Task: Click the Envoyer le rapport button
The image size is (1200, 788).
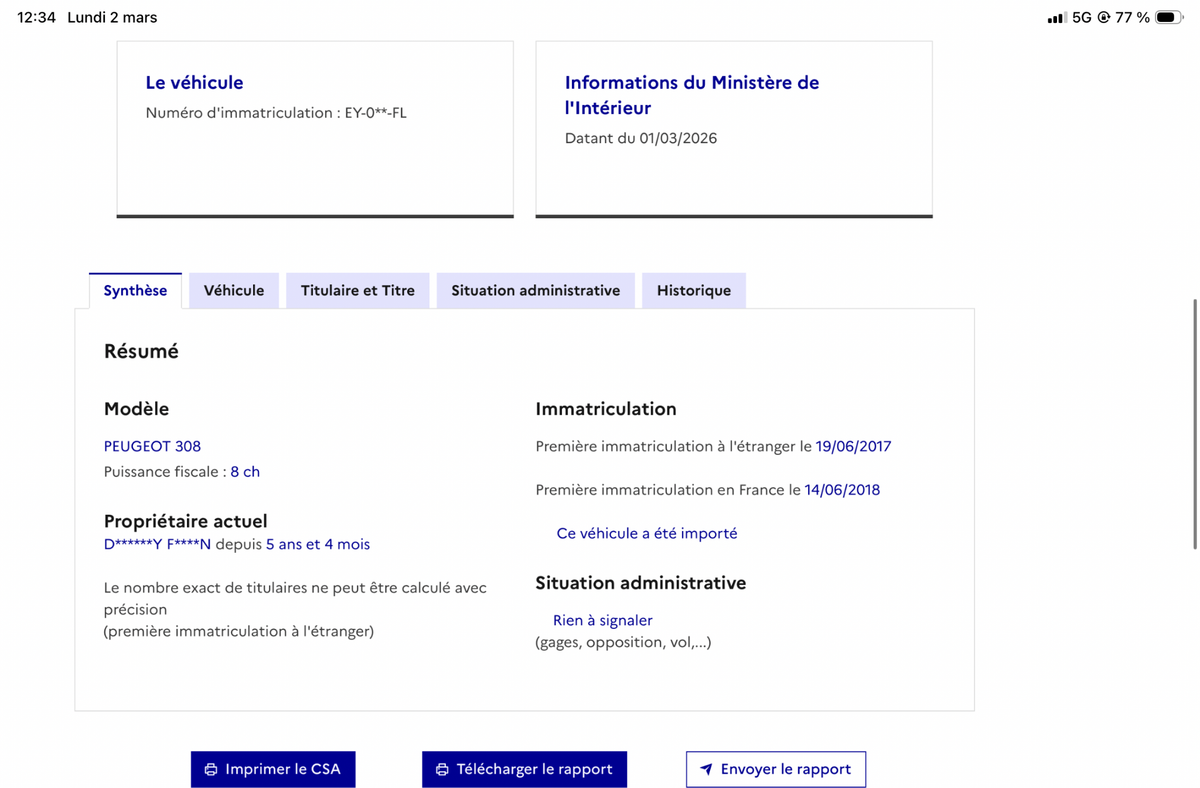Action: tap(776, 769)
